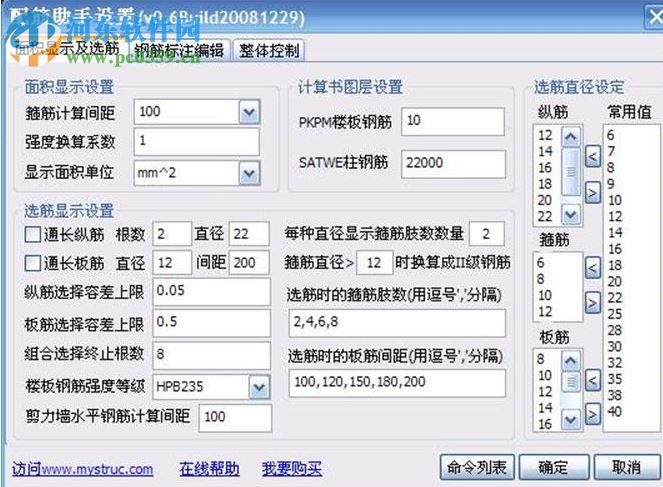
Task: Click the 通长纵筋 根数 field
Action: point(172,234)
